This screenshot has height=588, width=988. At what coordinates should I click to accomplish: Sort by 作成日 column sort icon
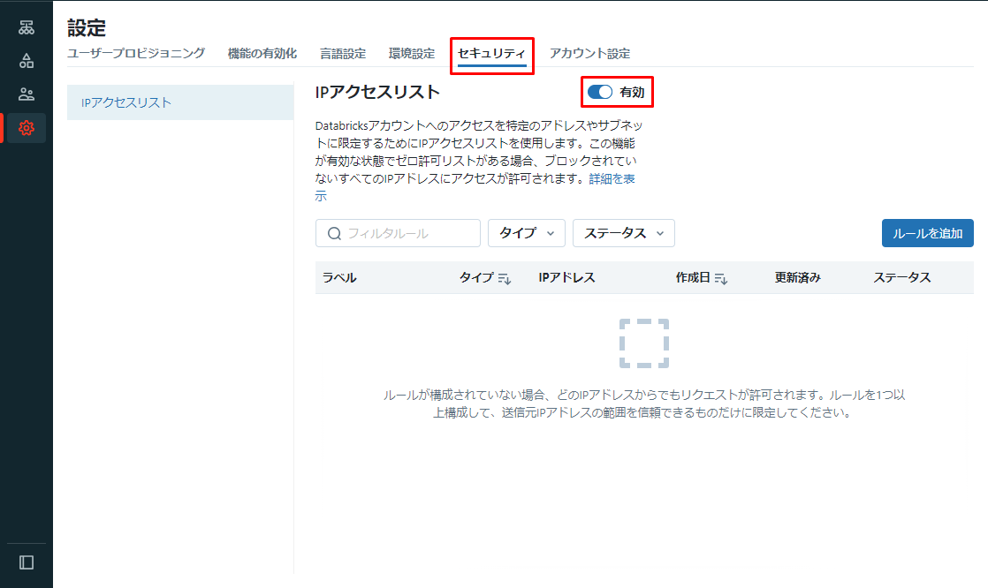pos(721,279)
